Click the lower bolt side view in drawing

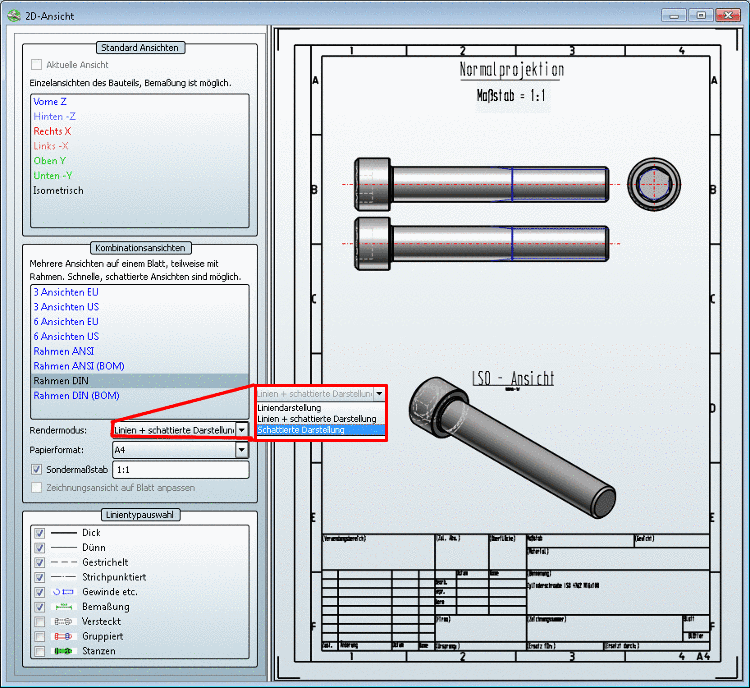click(482, 244)
